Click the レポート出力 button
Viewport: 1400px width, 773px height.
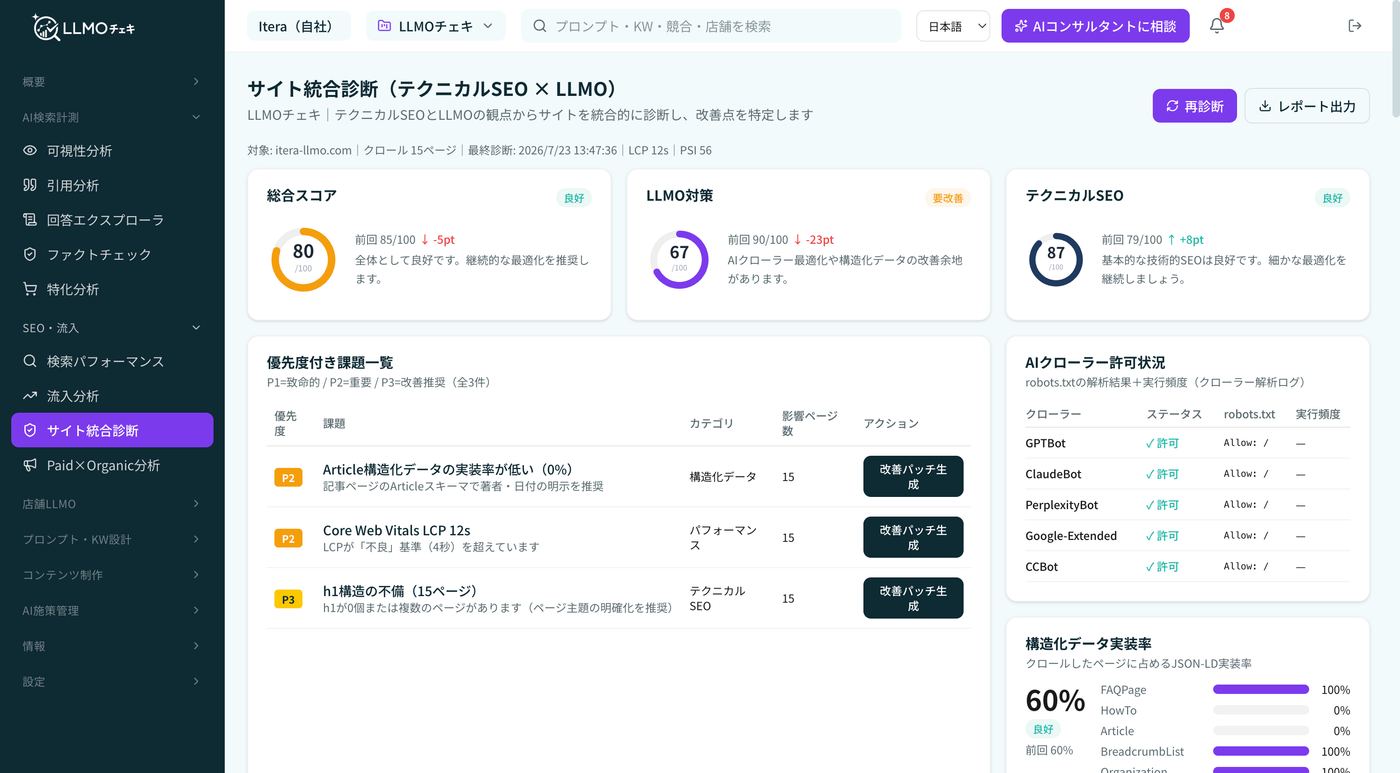1307,106
